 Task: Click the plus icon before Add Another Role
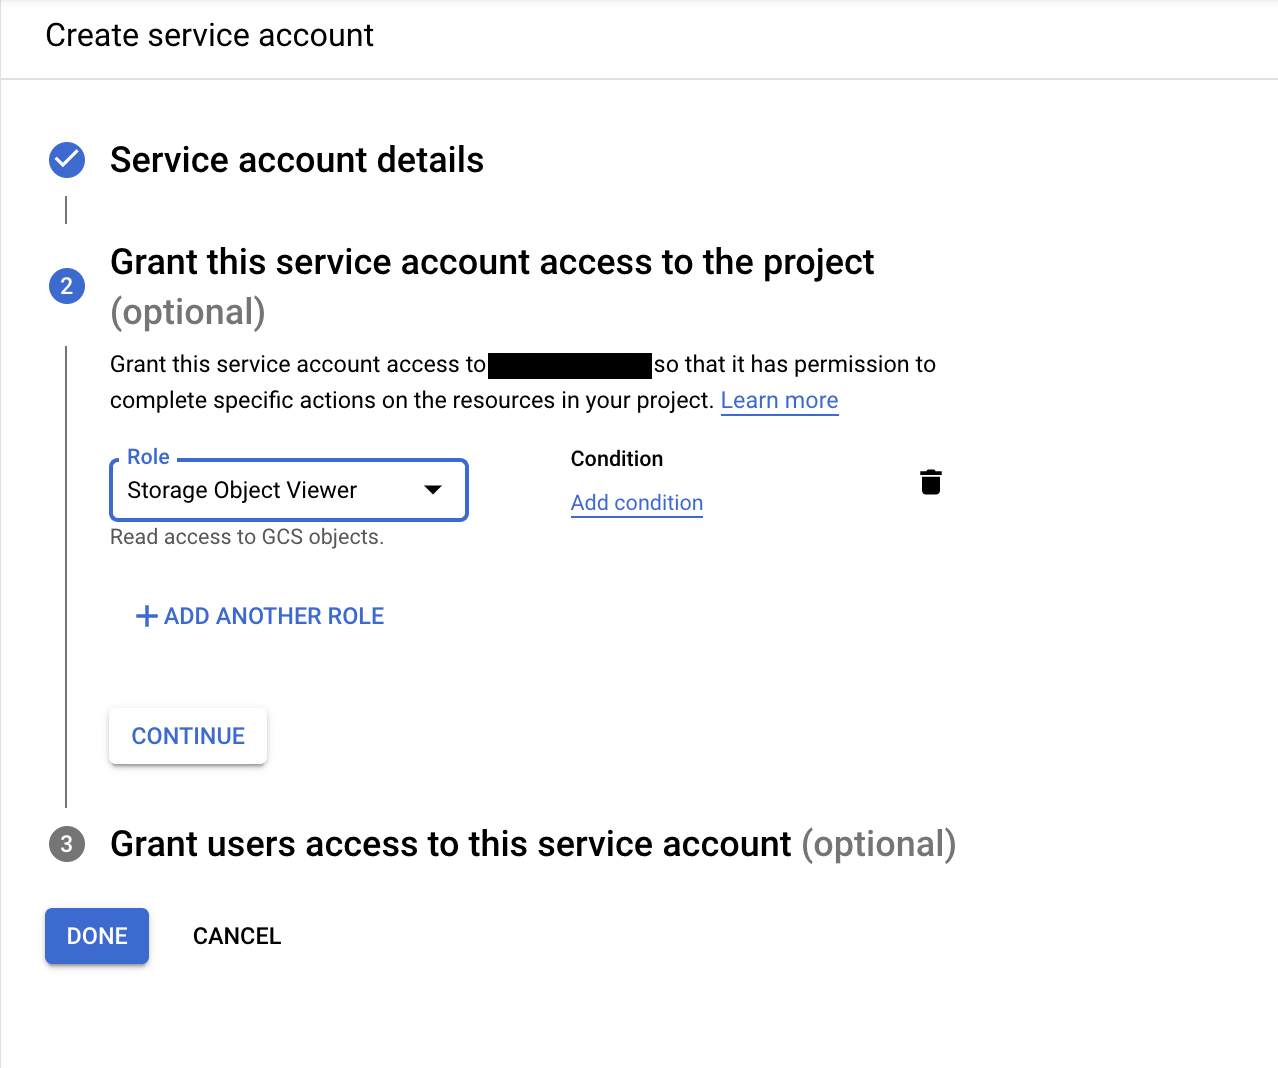point(146,616)
